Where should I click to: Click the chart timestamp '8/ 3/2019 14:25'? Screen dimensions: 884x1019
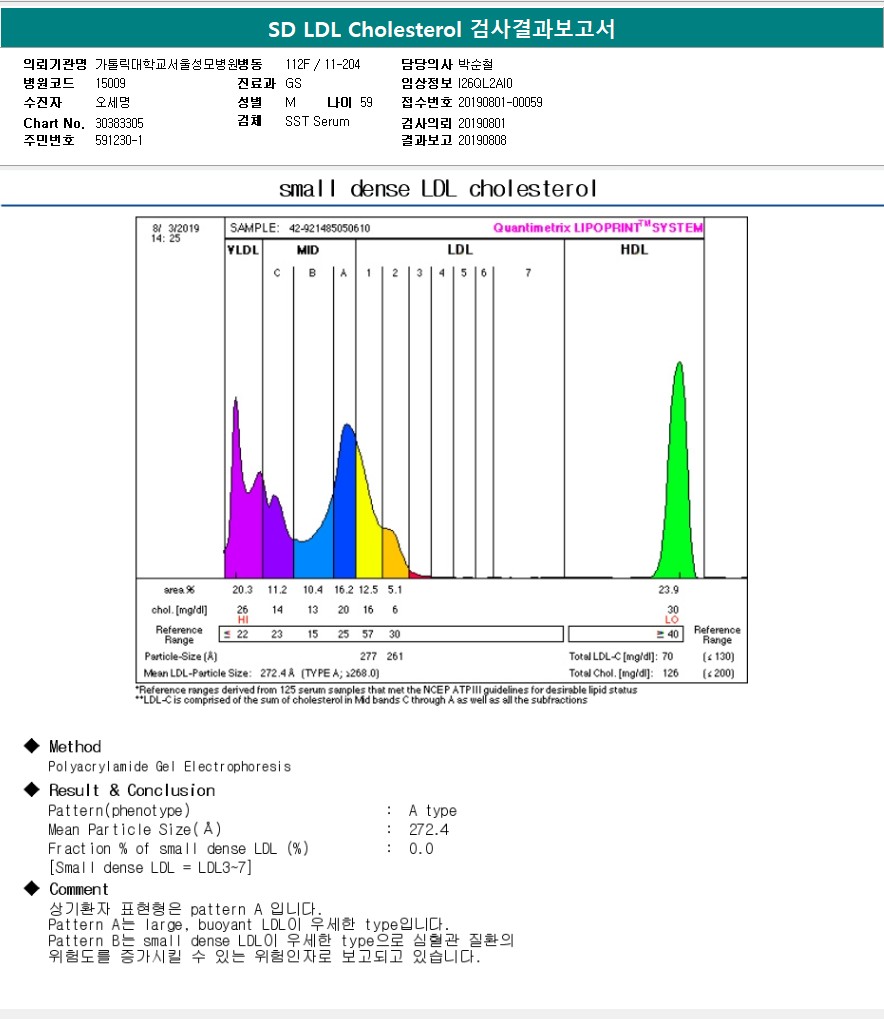point(176,233)
